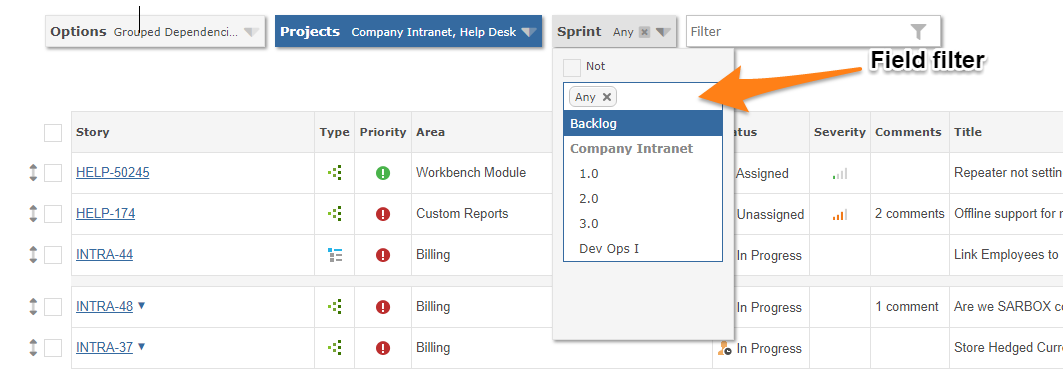Image resolution: width=1063 pixels, height=369 pixels.
Task: Click Unassigned status cell
Action: (770, 214)
